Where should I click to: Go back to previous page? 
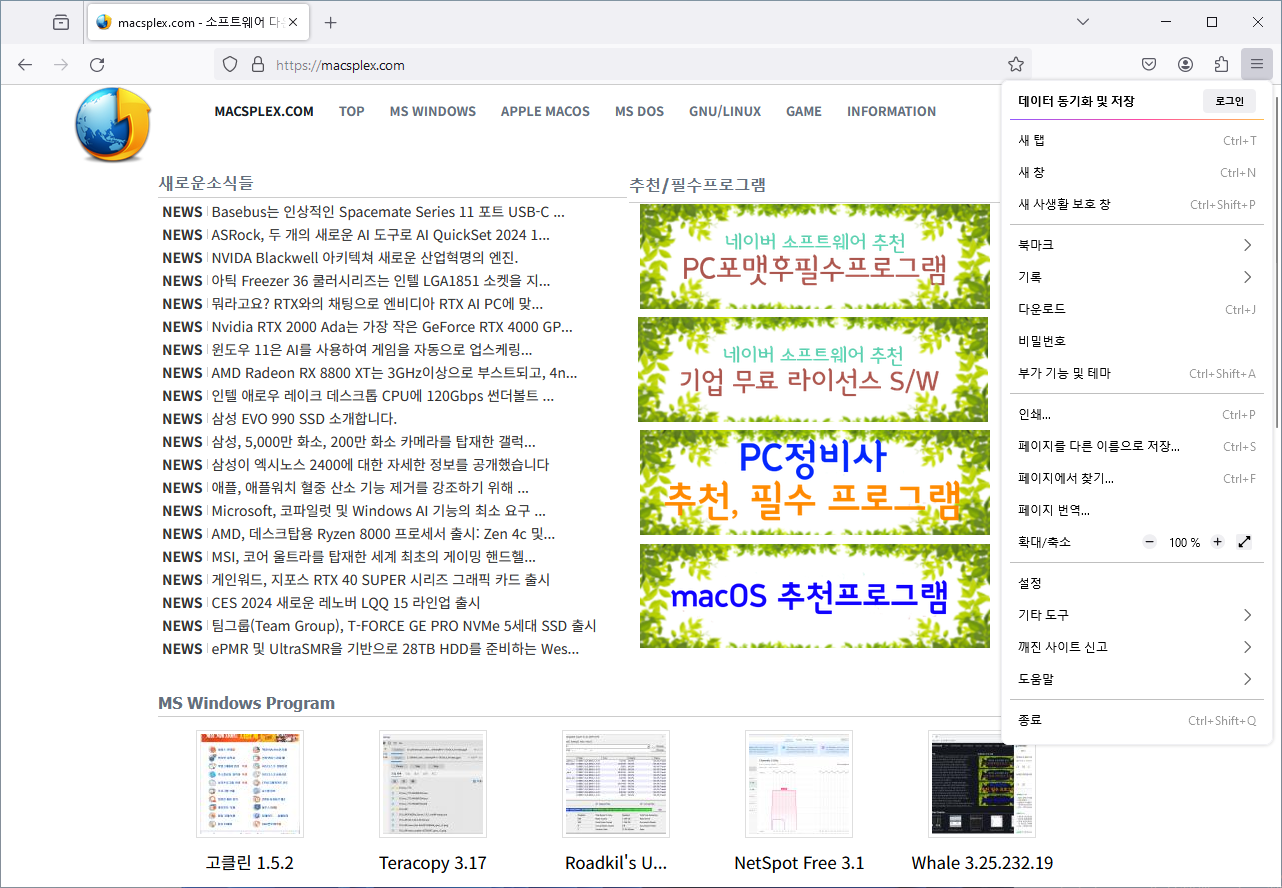click(25, 64)
